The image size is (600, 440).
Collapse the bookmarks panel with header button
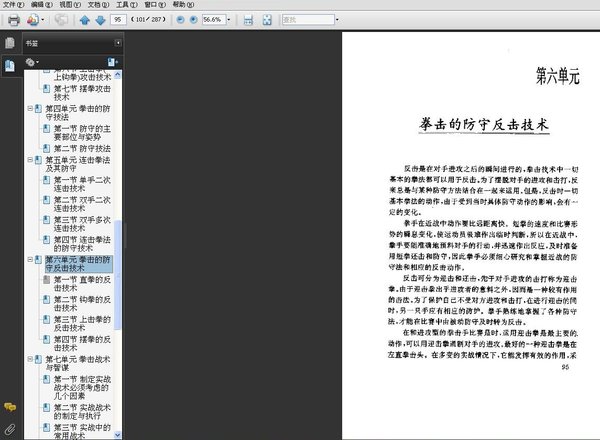118,43
